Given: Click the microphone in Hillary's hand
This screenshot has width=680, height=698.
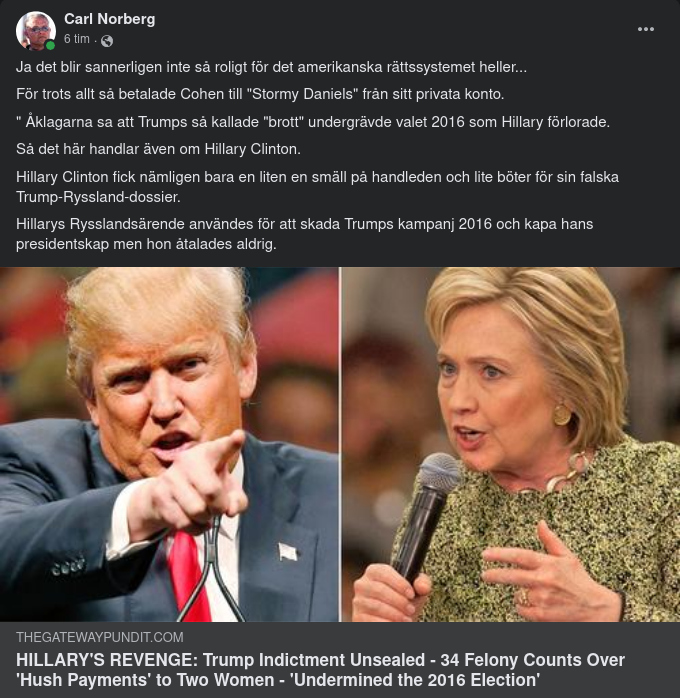Looking at the screenshot, I should (x=425, y=516).
